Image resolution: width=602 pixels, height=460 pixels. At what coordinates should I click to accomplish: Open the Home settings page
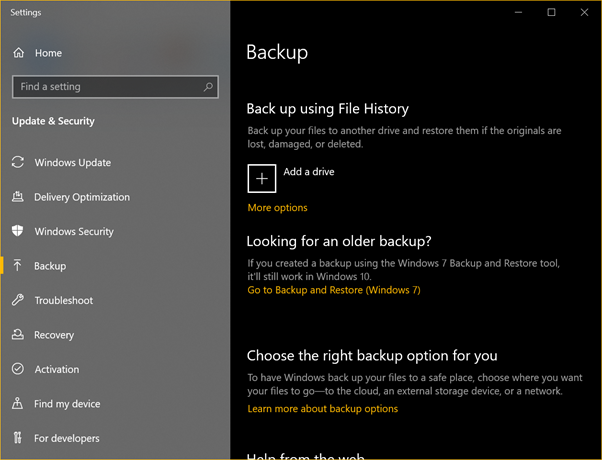pyautogui.click(x=48, y=53)
